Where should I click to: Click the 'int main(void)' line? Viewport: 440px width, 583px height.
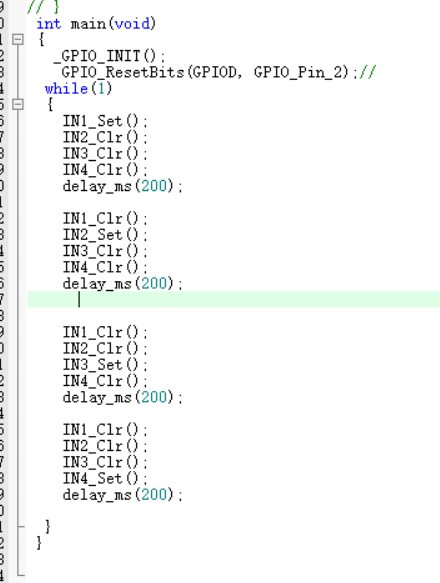pyautogui.click(x=96, y=24)
